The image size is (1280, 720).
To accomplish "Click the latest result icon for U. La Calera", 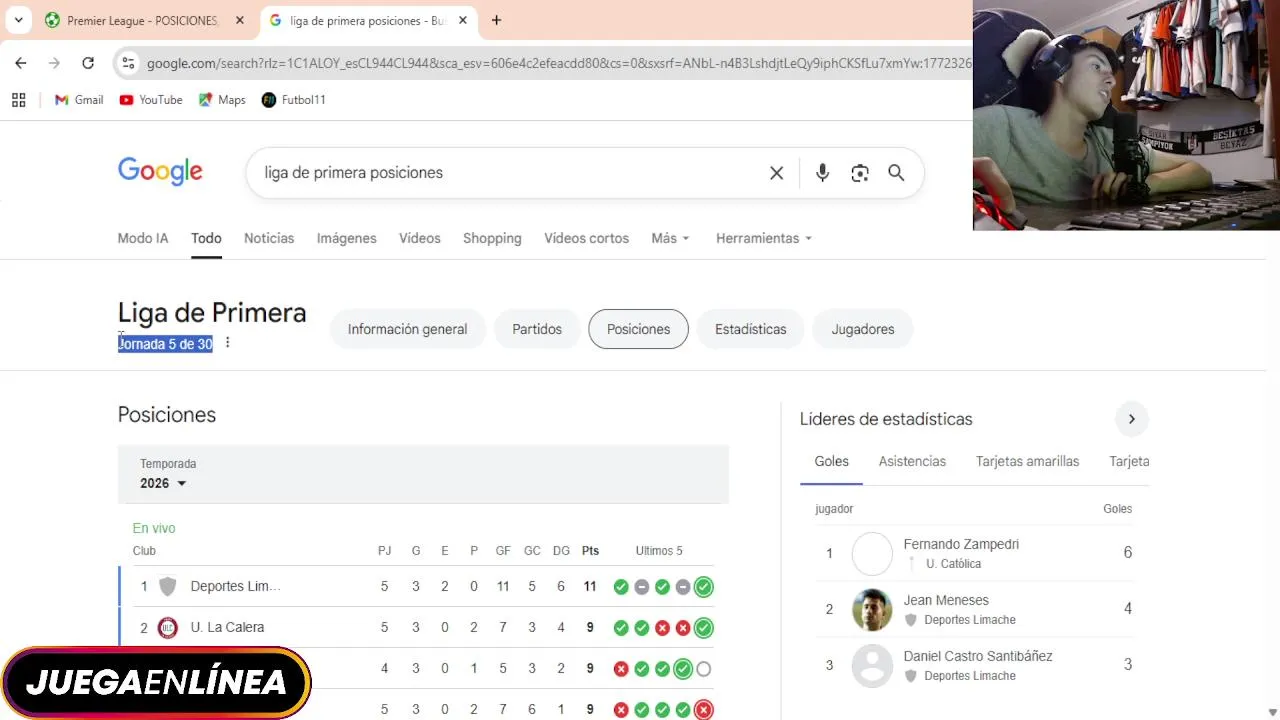I will (704, 628).
